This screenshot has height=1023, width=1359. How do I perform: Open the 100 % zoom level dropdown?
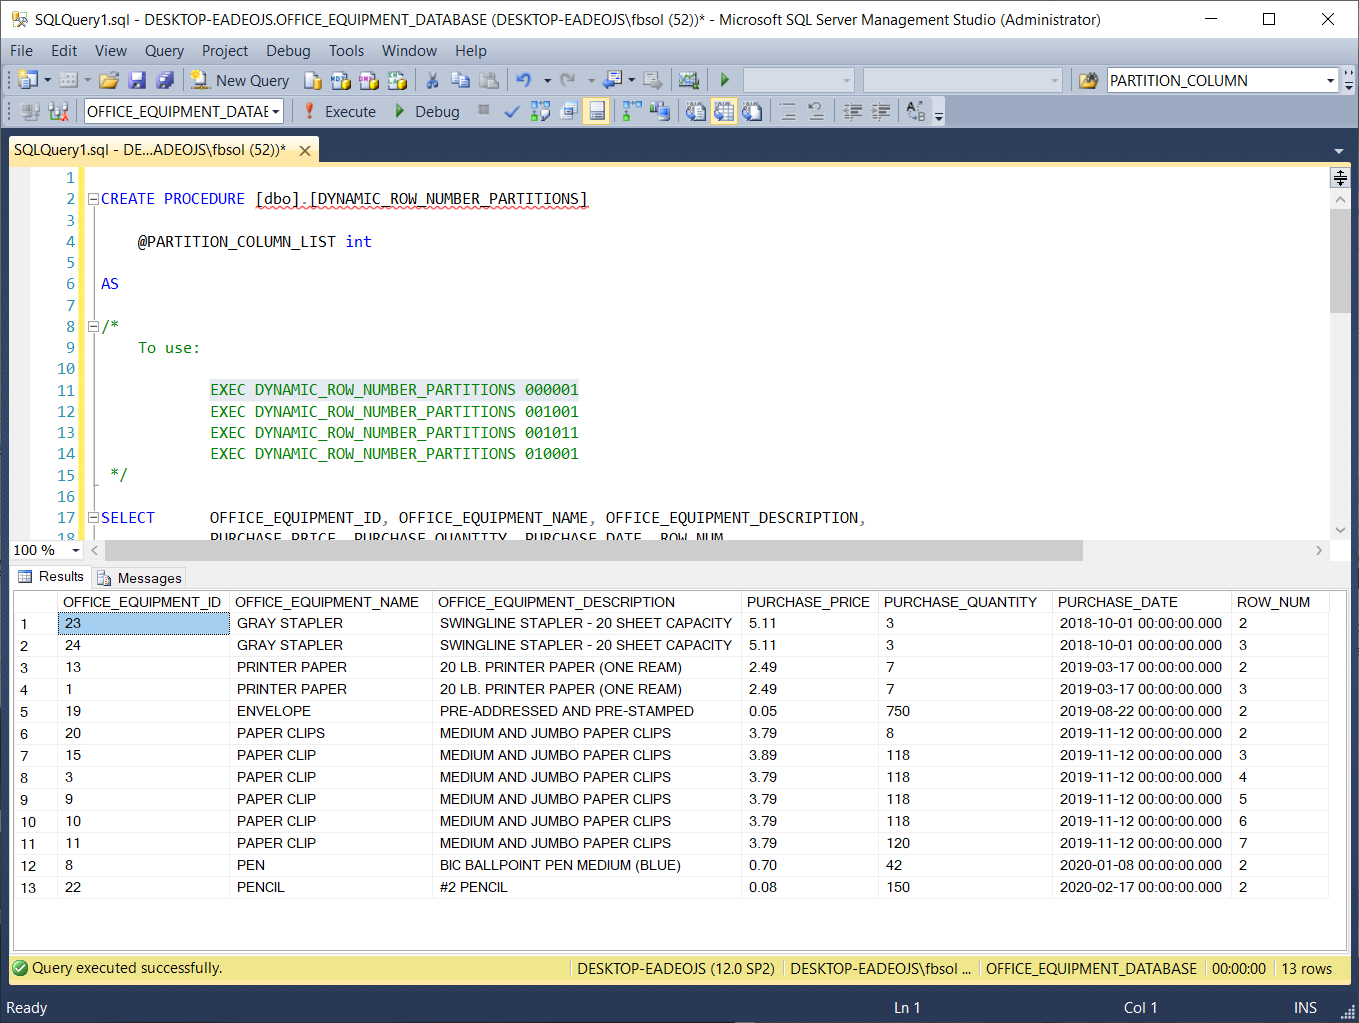click(76, 550)
